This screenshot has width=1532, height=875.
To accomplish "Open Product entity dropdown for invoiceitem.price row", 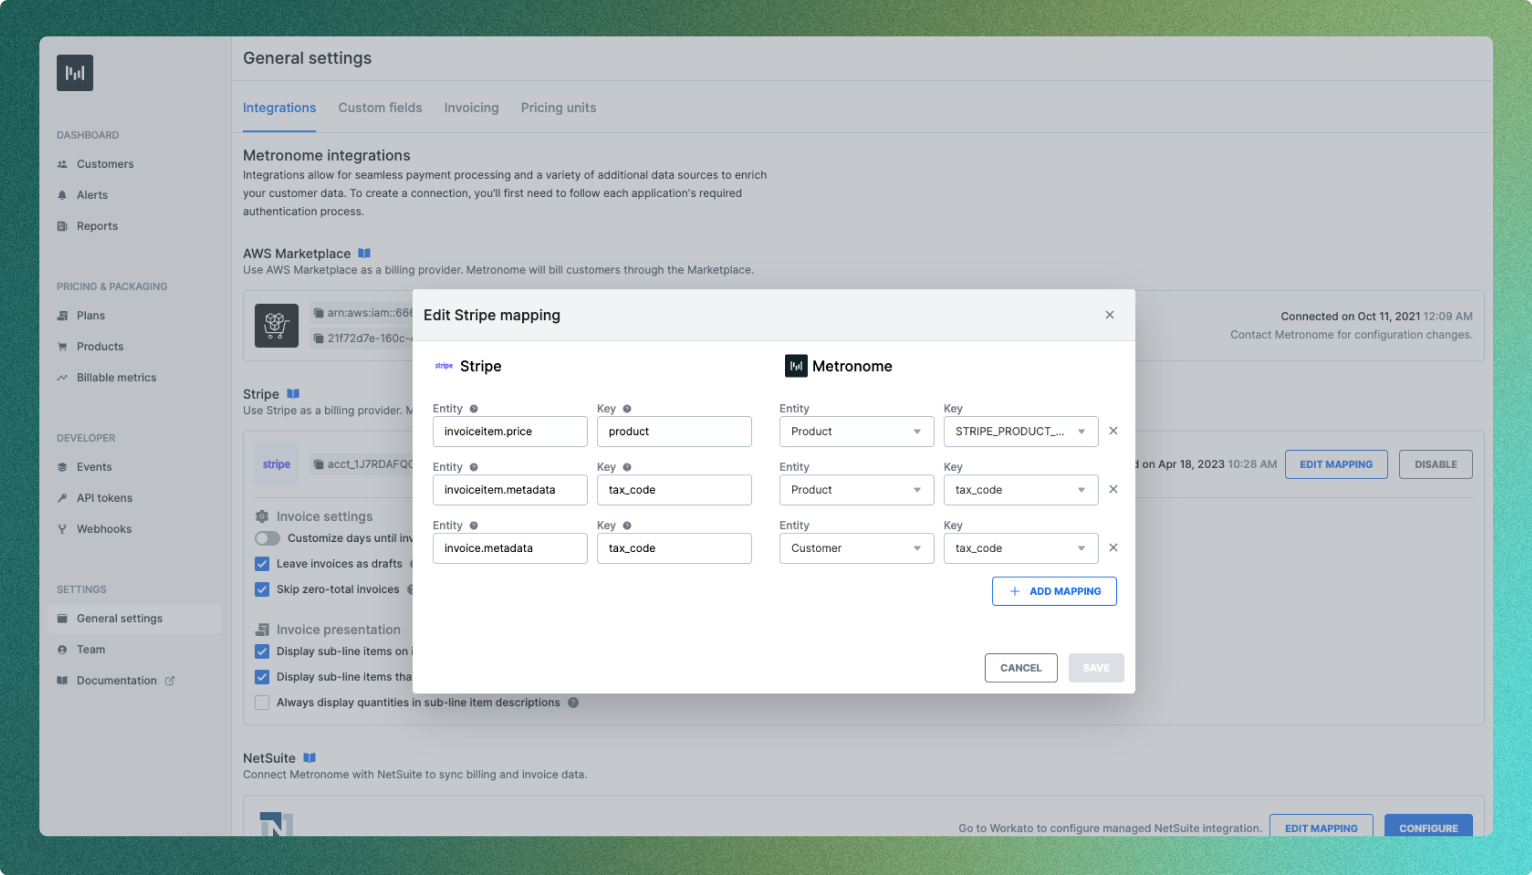I will point(857,432).
